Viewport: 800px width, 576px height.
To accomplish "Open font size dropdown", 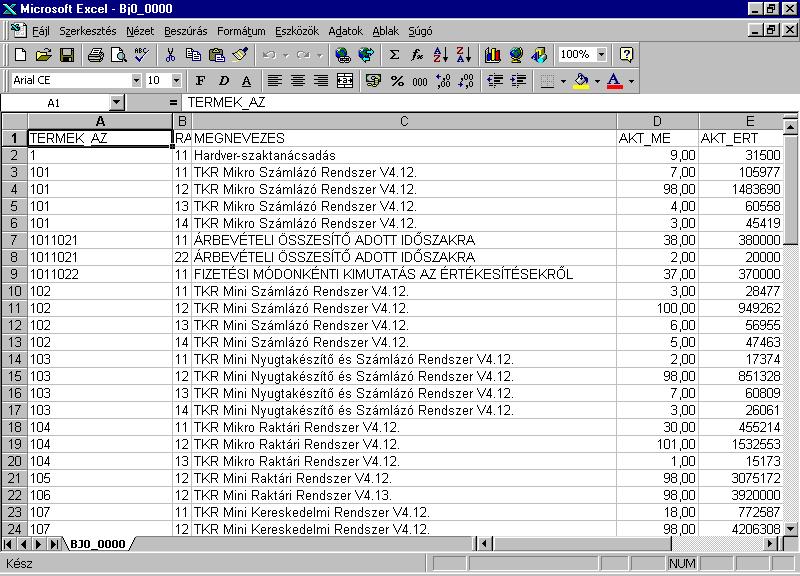I will coord(177,81).
